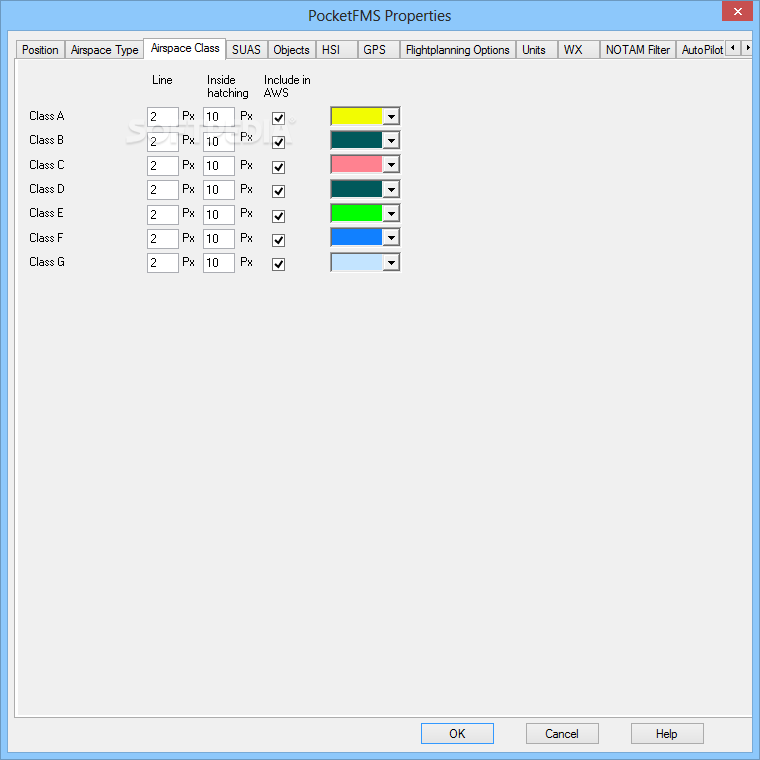Toggle Class D Include in AWS checkbox
Screen dimensions: 760x760
click(x=278, y=191)
